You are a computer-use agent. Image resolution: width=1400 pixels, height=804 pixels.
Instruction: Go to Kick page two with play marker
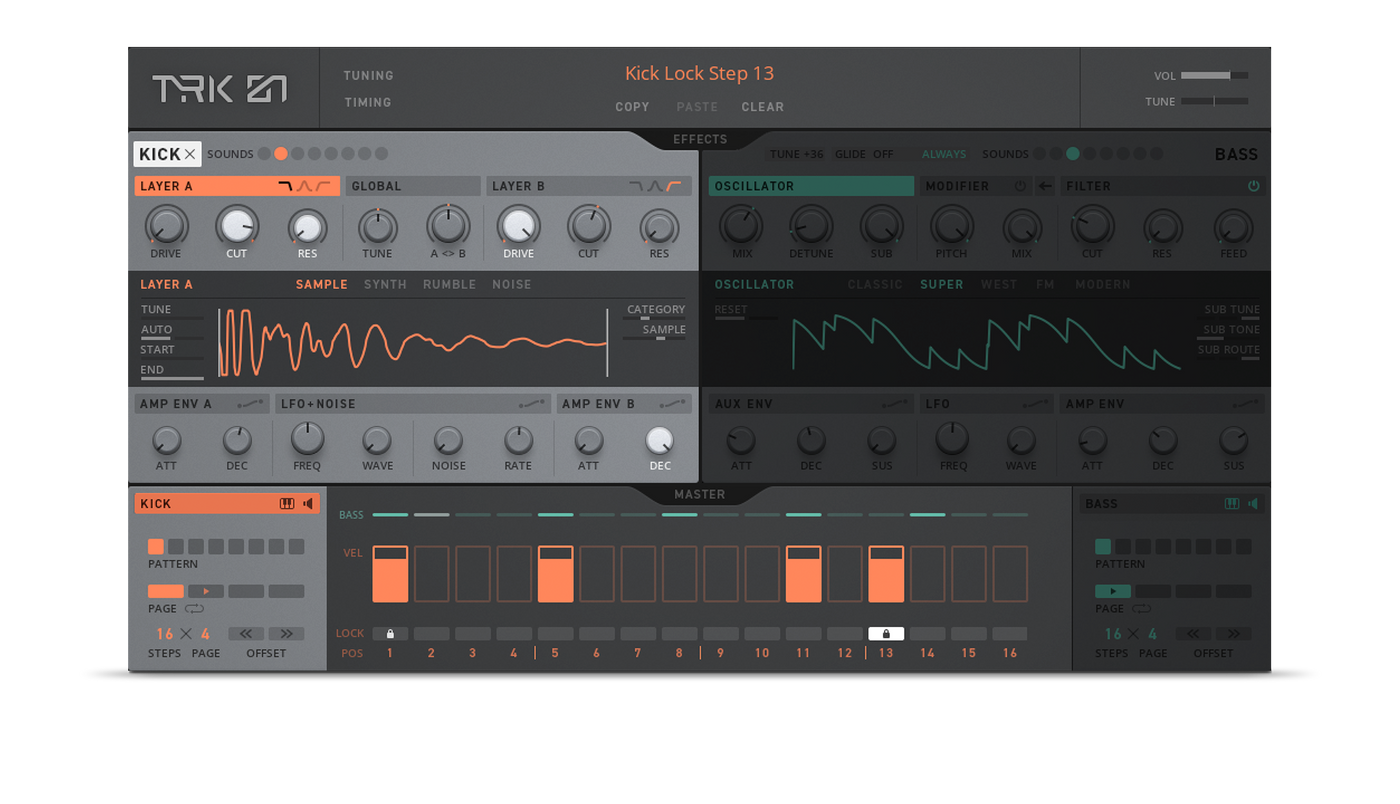pos(206,592)
